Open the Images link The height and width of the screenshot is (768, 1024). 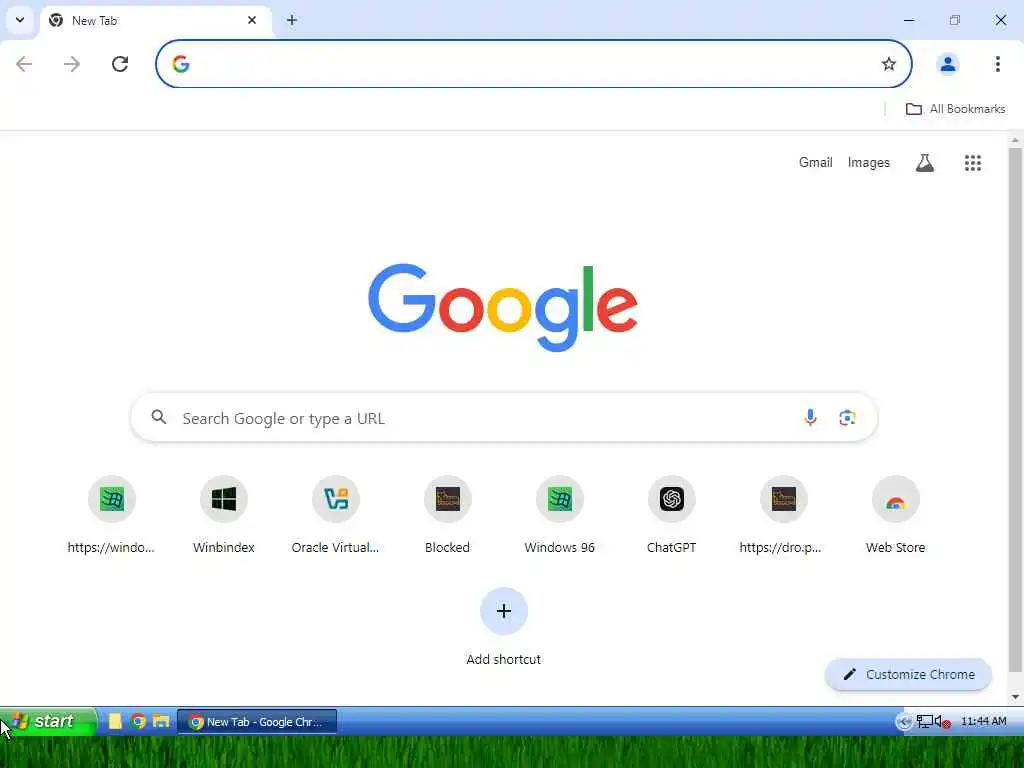point(869,163)
